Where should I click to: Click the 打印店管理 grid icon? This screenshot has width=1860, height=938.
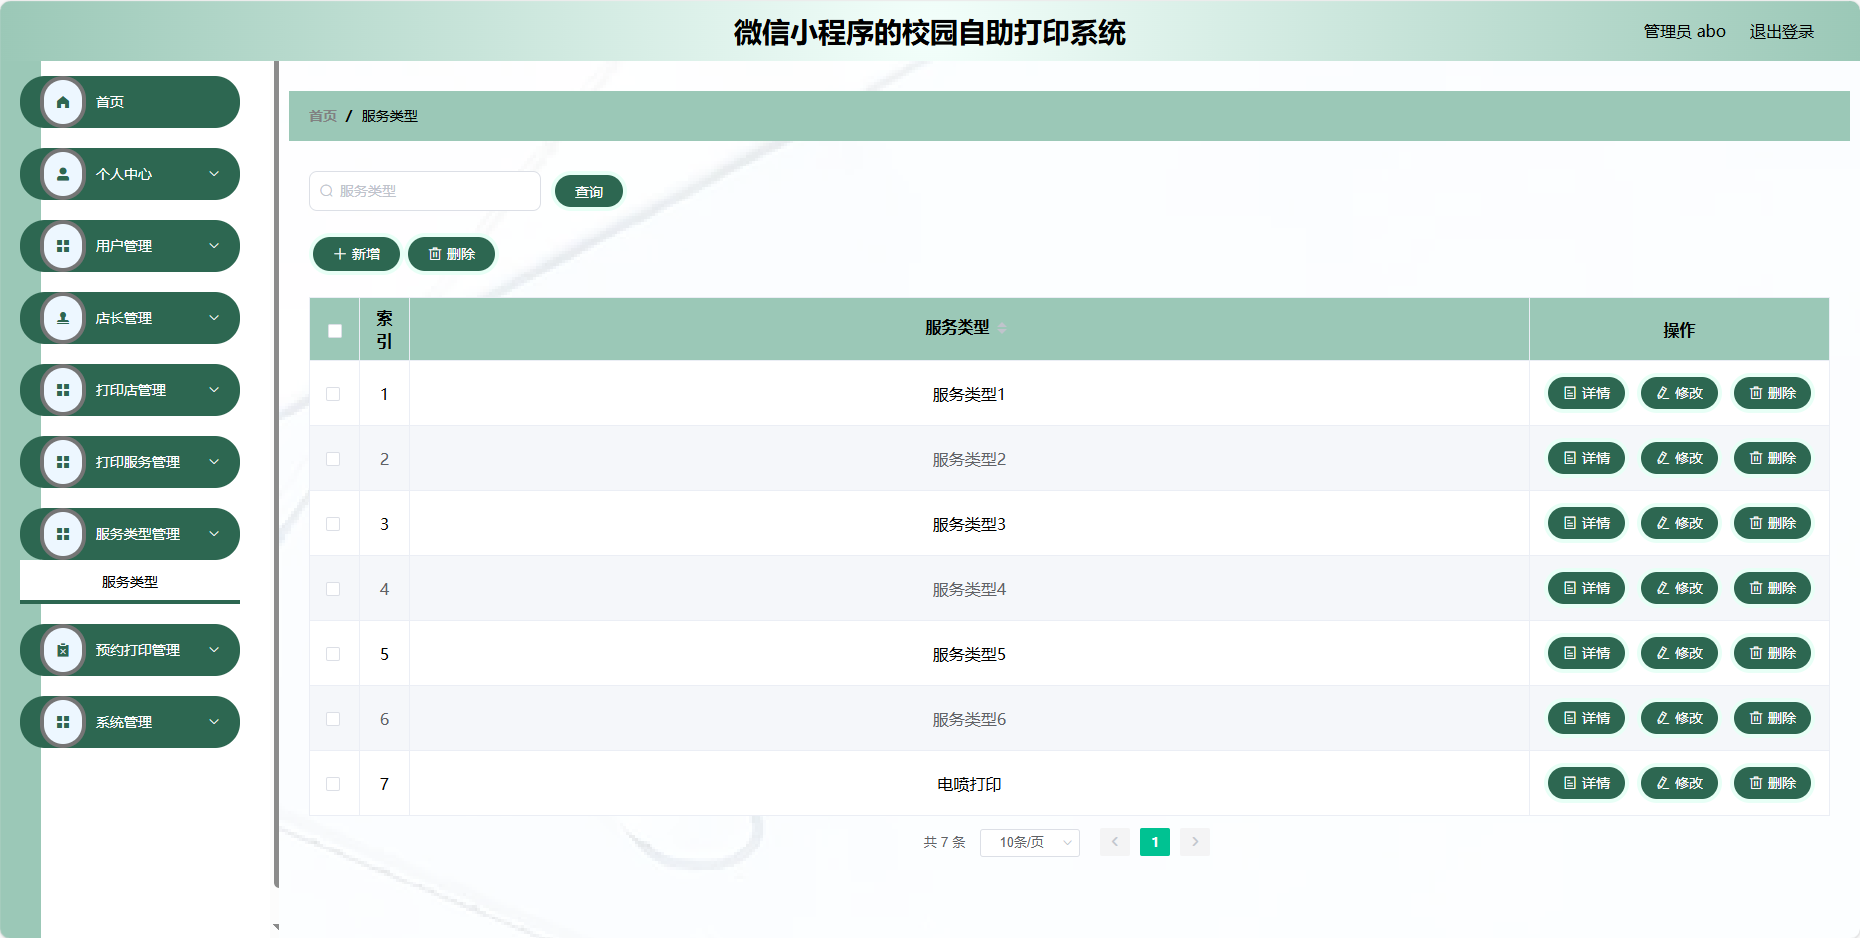63,390
